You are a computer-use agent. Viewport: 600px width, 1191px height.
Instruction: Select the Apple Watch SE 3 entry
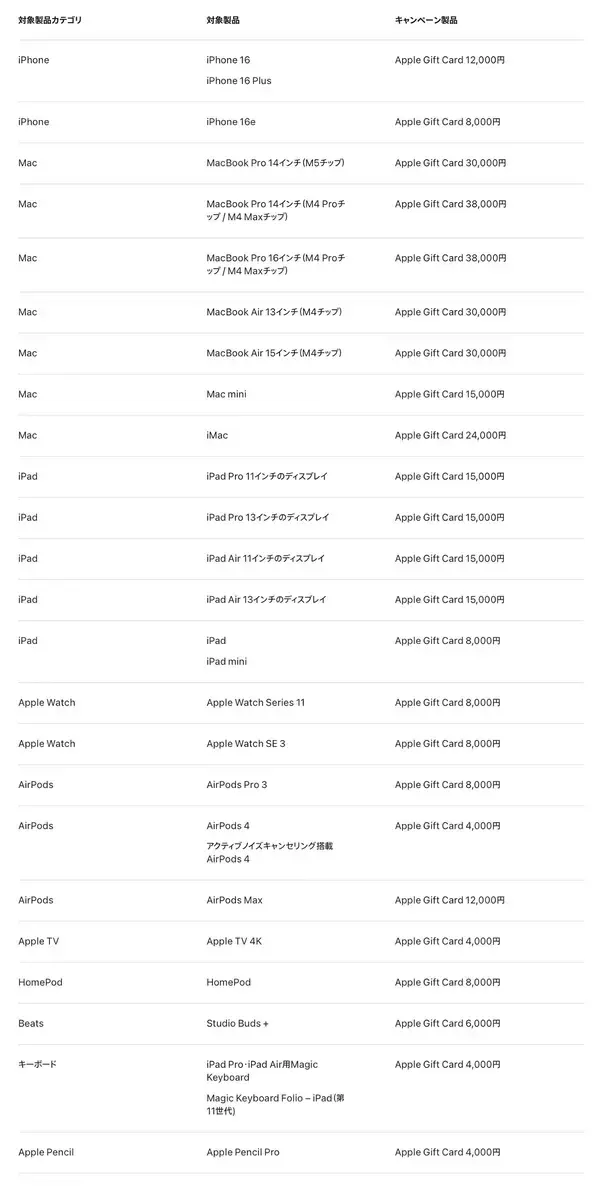pyautogui.click(x=246, y=744)
